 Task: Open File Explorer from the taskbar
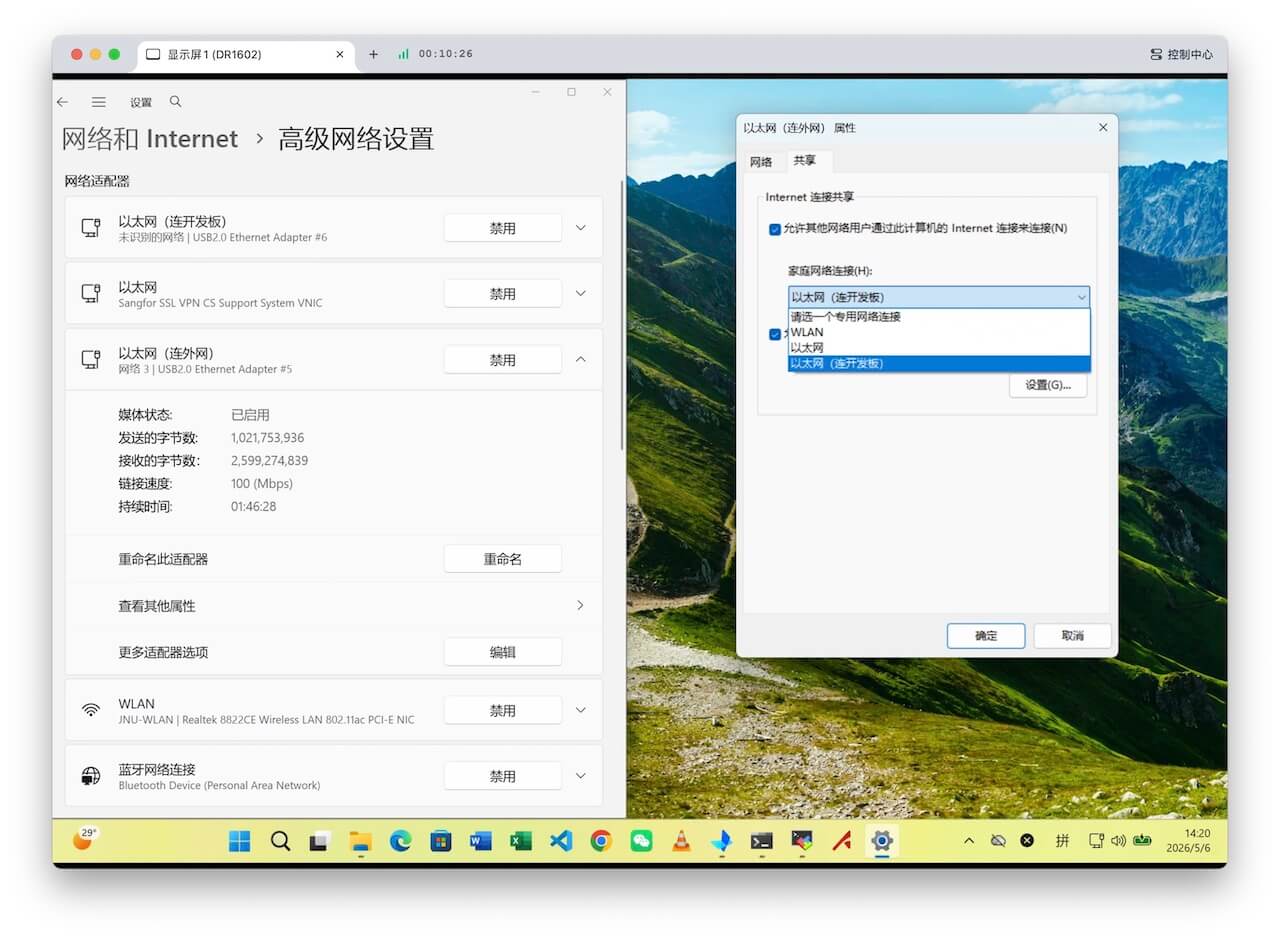click(360, 841)
